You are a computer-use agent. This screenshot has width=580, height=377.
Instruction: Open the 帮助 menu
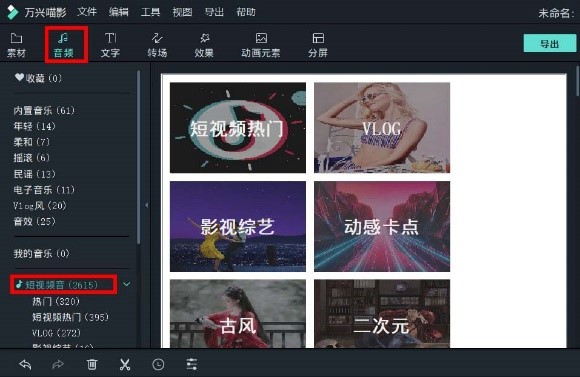coord(246,12)
